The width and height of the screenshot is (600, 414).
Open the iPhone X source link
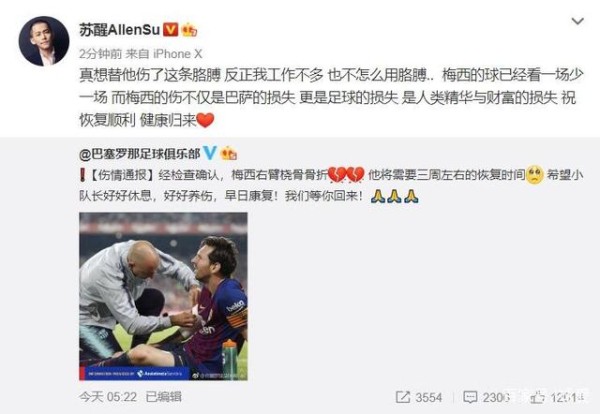(177, 54)
